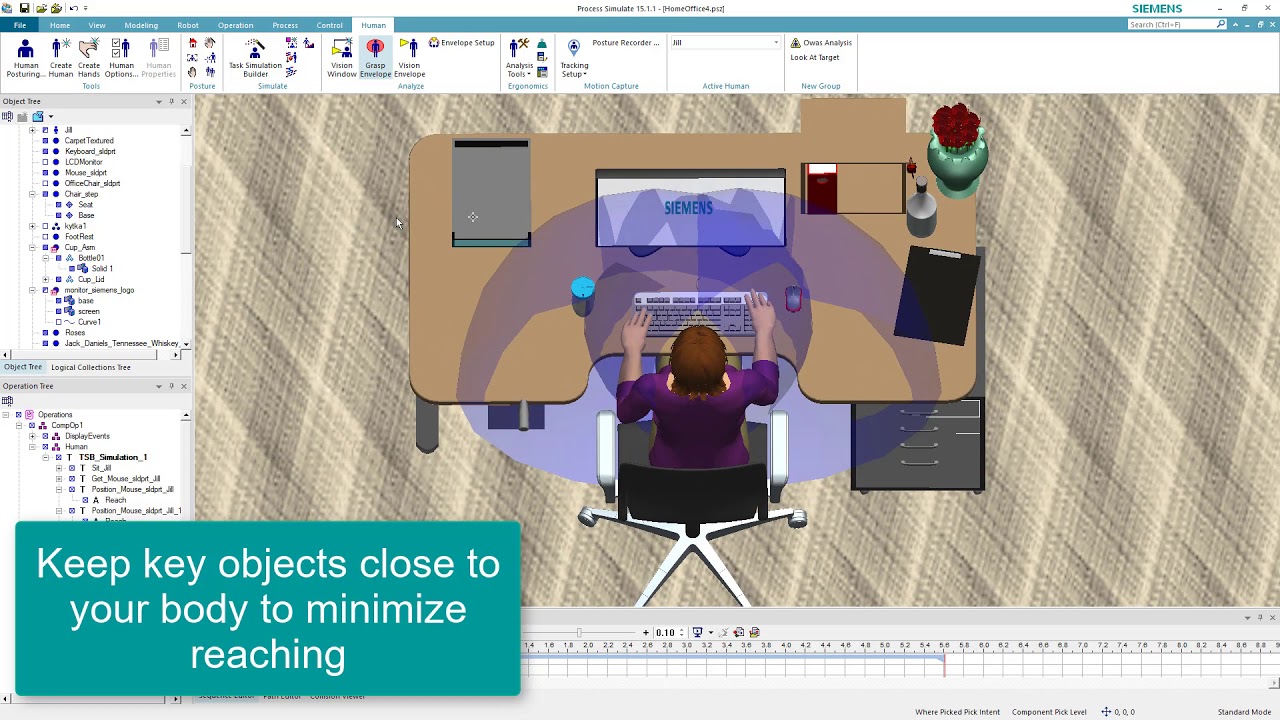Click the zoom-in plus icon in the Sequence Editor
This screenshot has width=1280, height=720.
coord(646,632)
